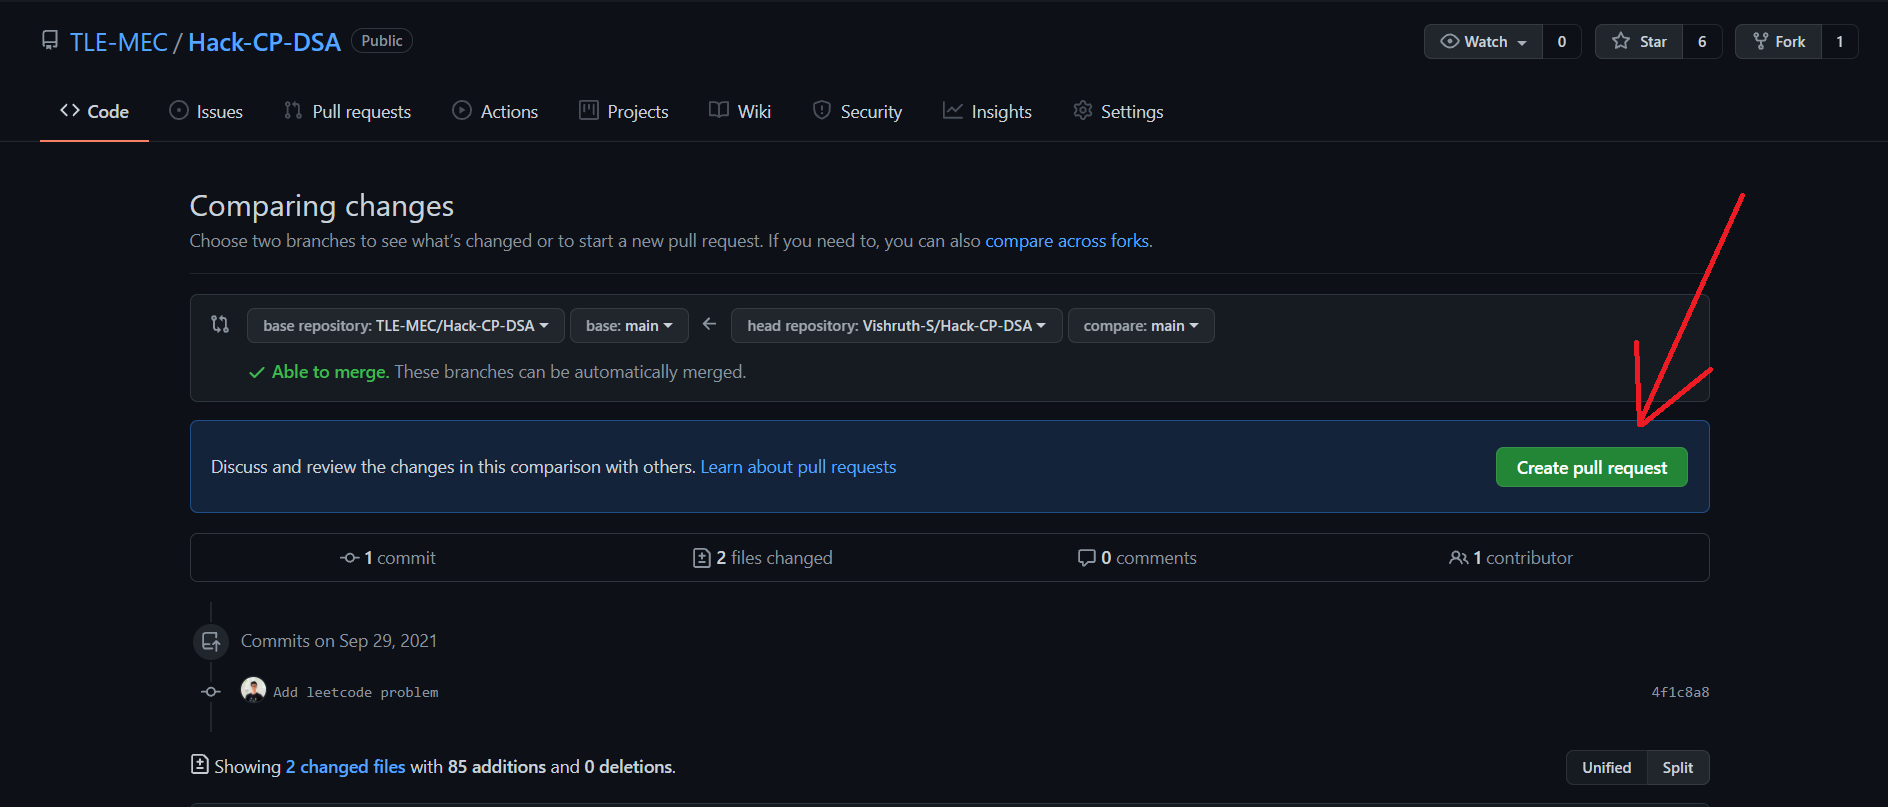
Task: Click the Create pull request button
Action: [1592, 467]
